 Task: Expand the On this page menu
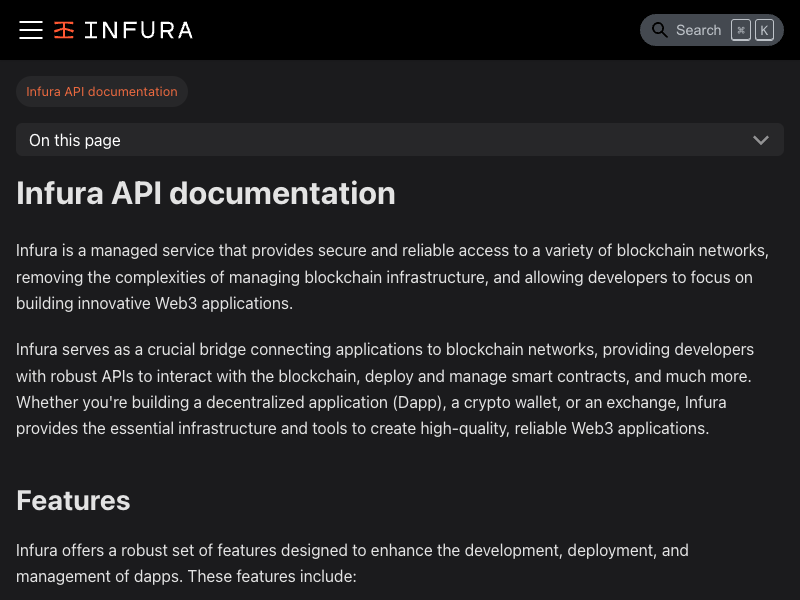point(400,140)
